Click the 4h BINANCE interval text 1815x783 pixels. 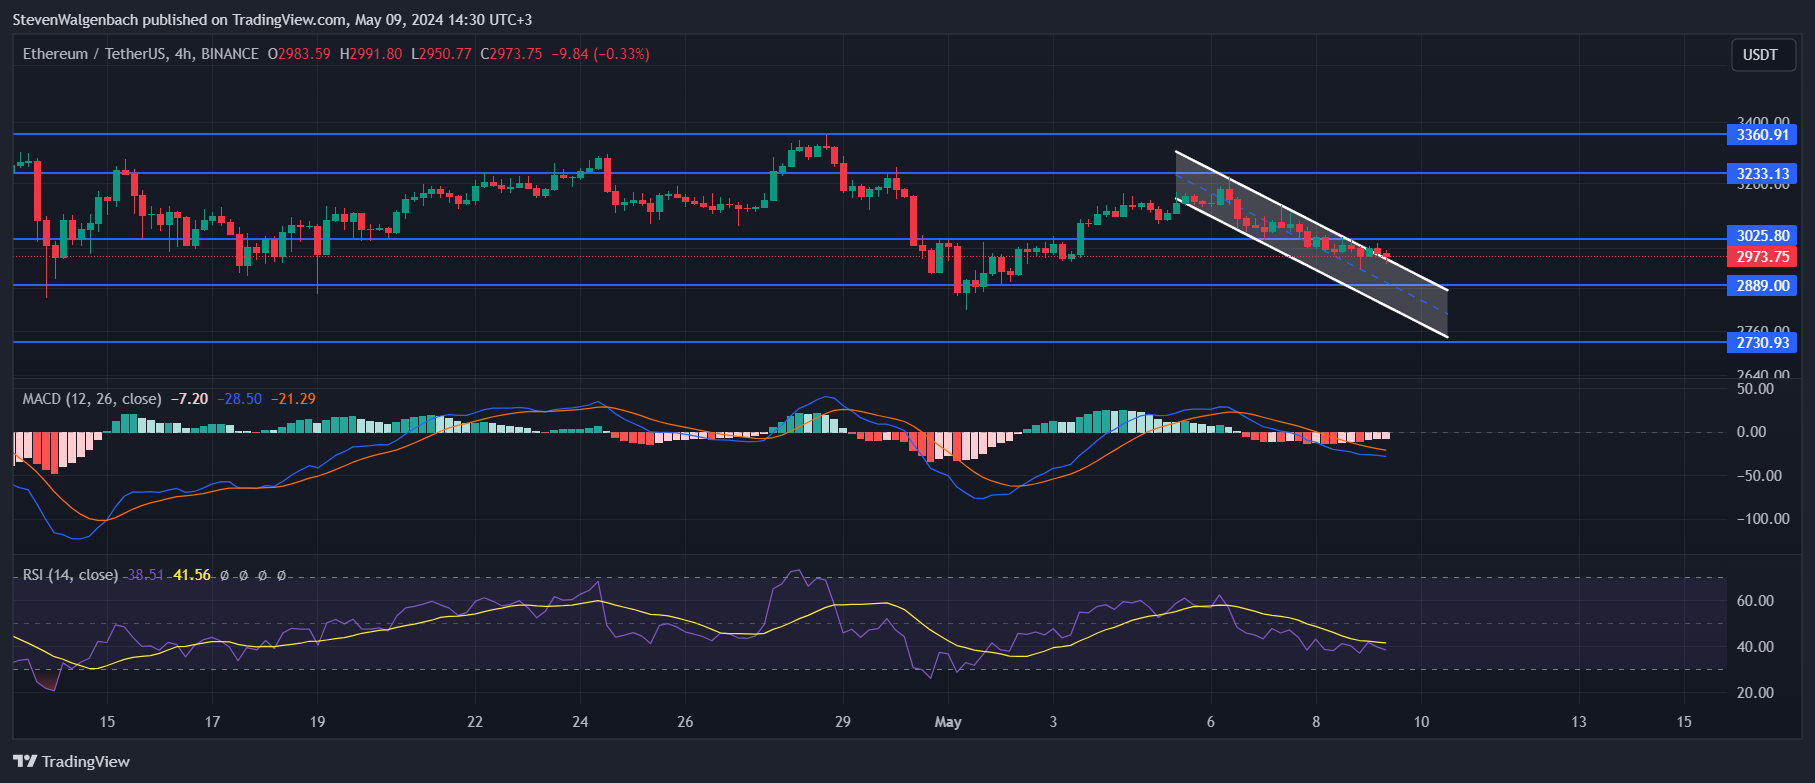pyautogui.click(x=216, y=54)
